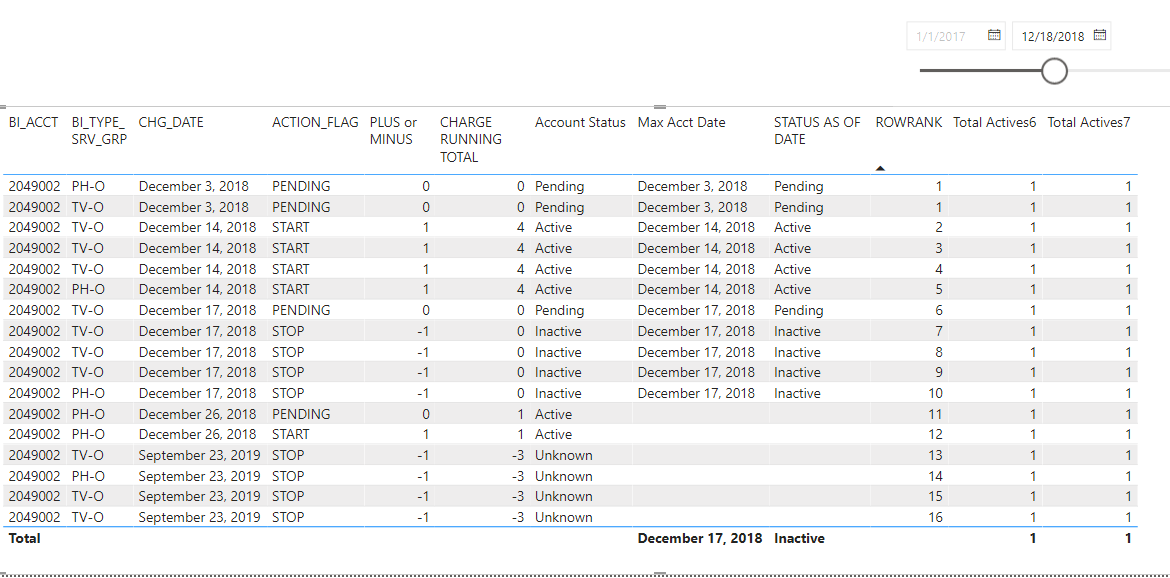Screen dimensions: 1170x578
Task: Sort by Total Actives7 column header
Action: coord(1089,122)
